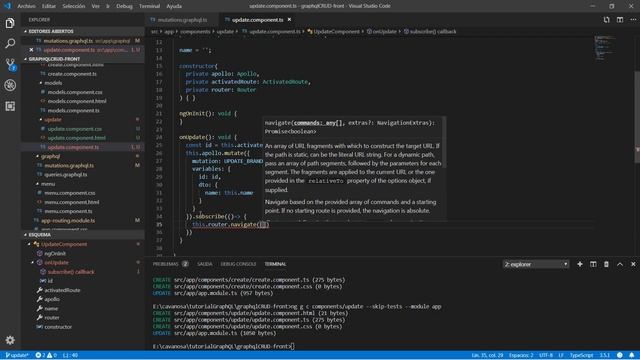Maximize the panel with up chevron
Screen dimensions: 640x360
pyautogui.click(x=620, y=264)
